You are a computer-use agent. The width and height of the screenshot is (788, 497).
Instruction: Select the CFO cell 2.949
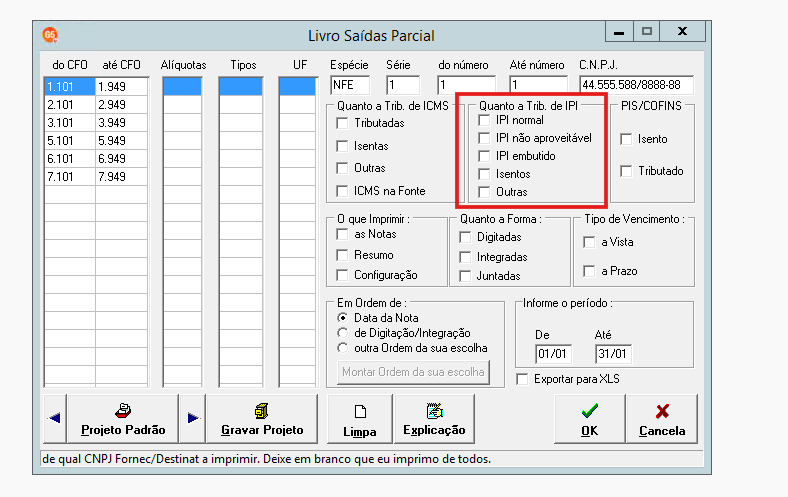click(x=122, y=105)
